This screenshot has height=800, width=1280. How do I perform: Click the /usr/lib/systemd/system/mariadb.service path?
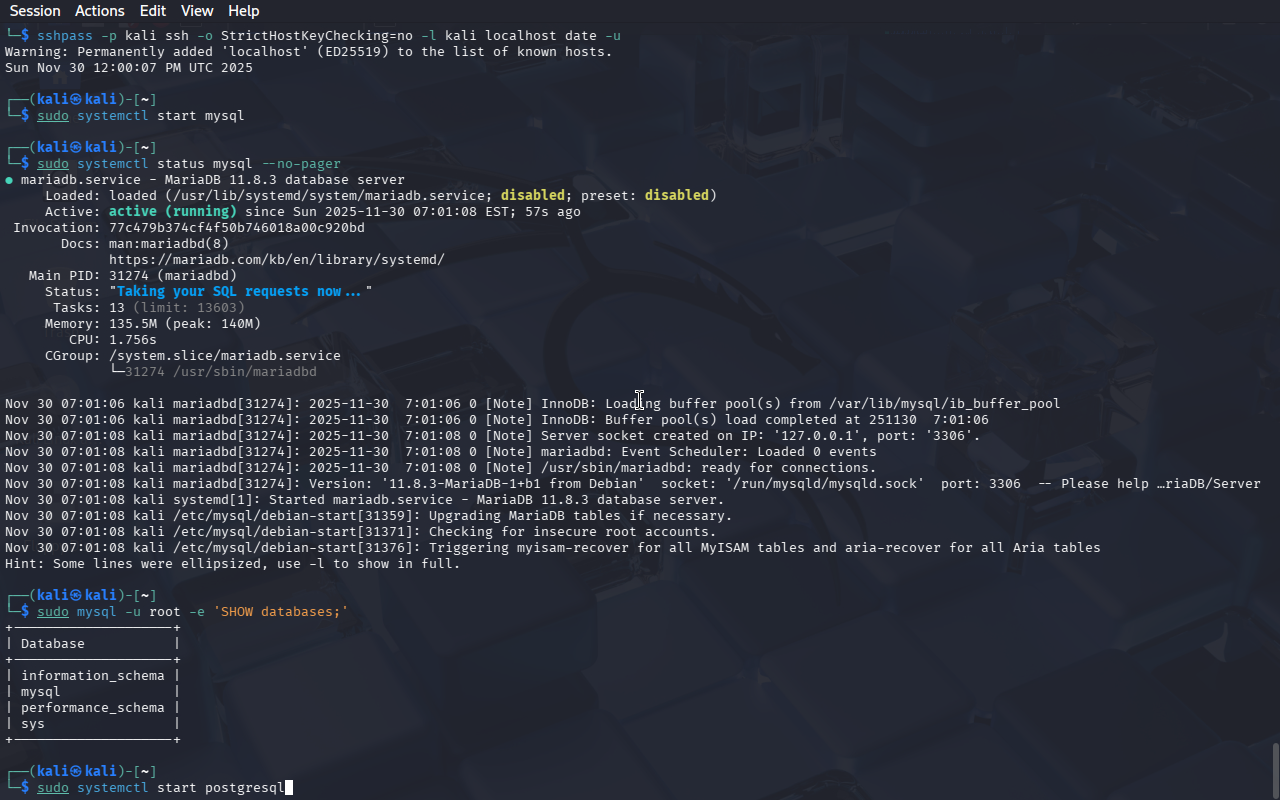tap(328, 196)
